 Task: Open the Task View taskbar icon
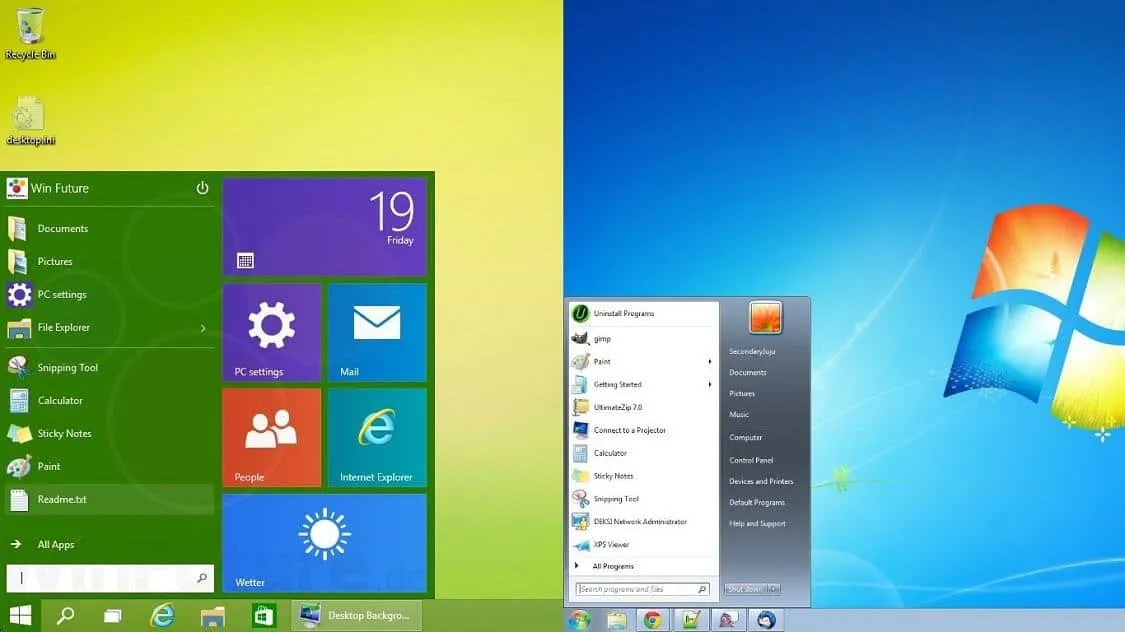pyautogui.click(x=113, y=616)
